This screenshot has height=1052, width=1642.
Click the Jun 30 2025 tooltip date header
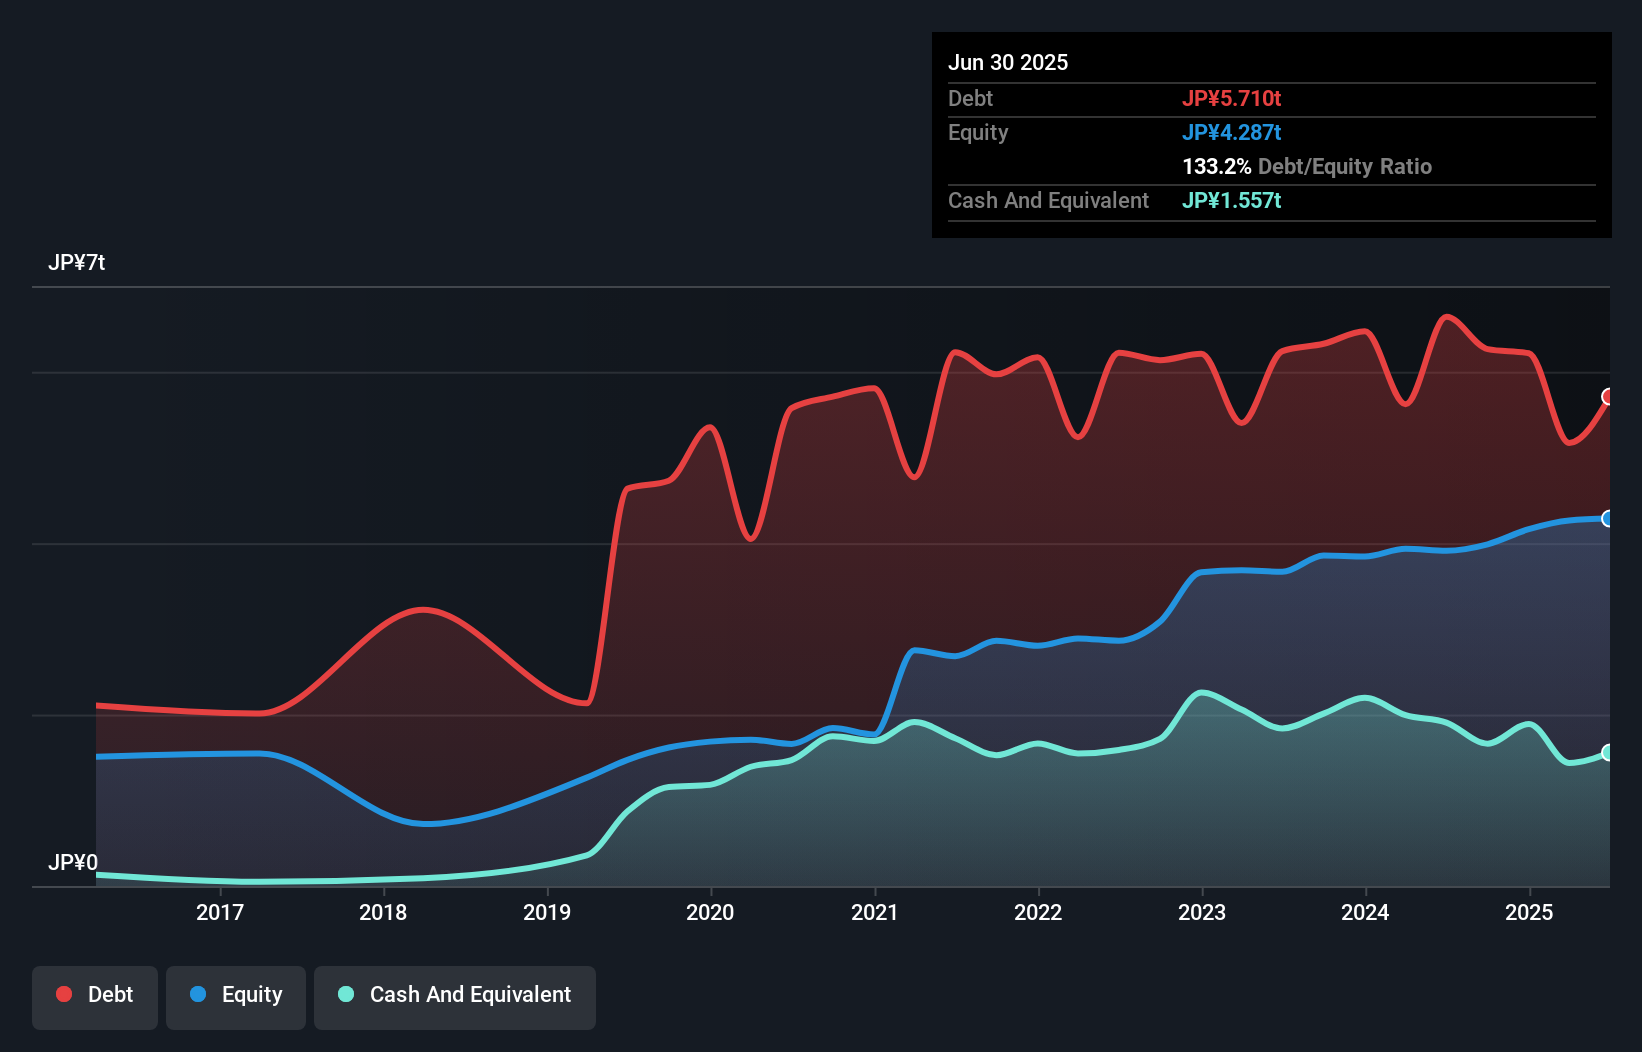point(1008,62)
